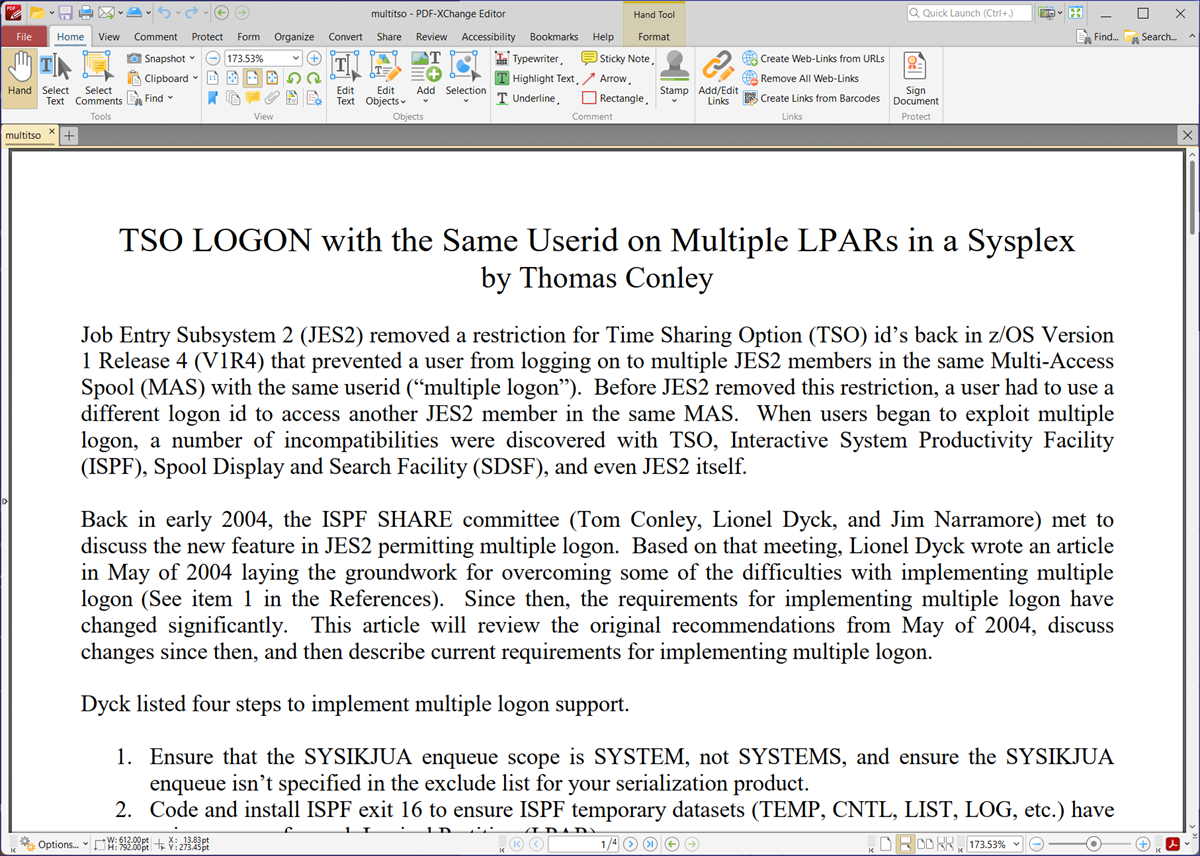Expand the Clipboard dropdown
This screenshot has height=856, width=1200.
pos(194,78)
